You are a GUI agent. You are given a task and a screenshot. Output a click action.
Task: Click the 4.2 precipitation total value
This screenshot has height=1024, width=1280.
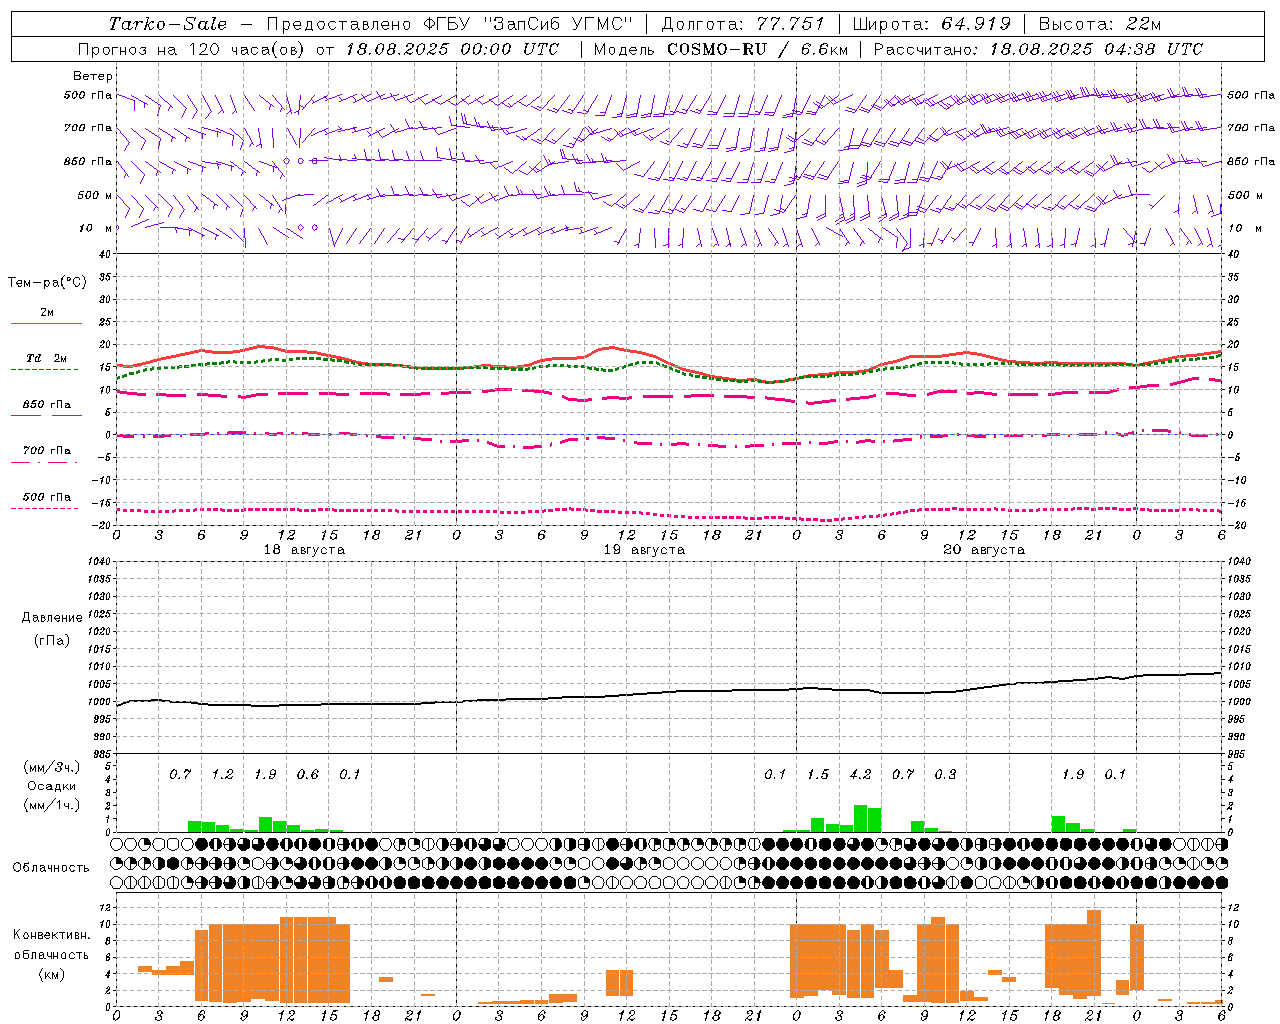[860, 774]
